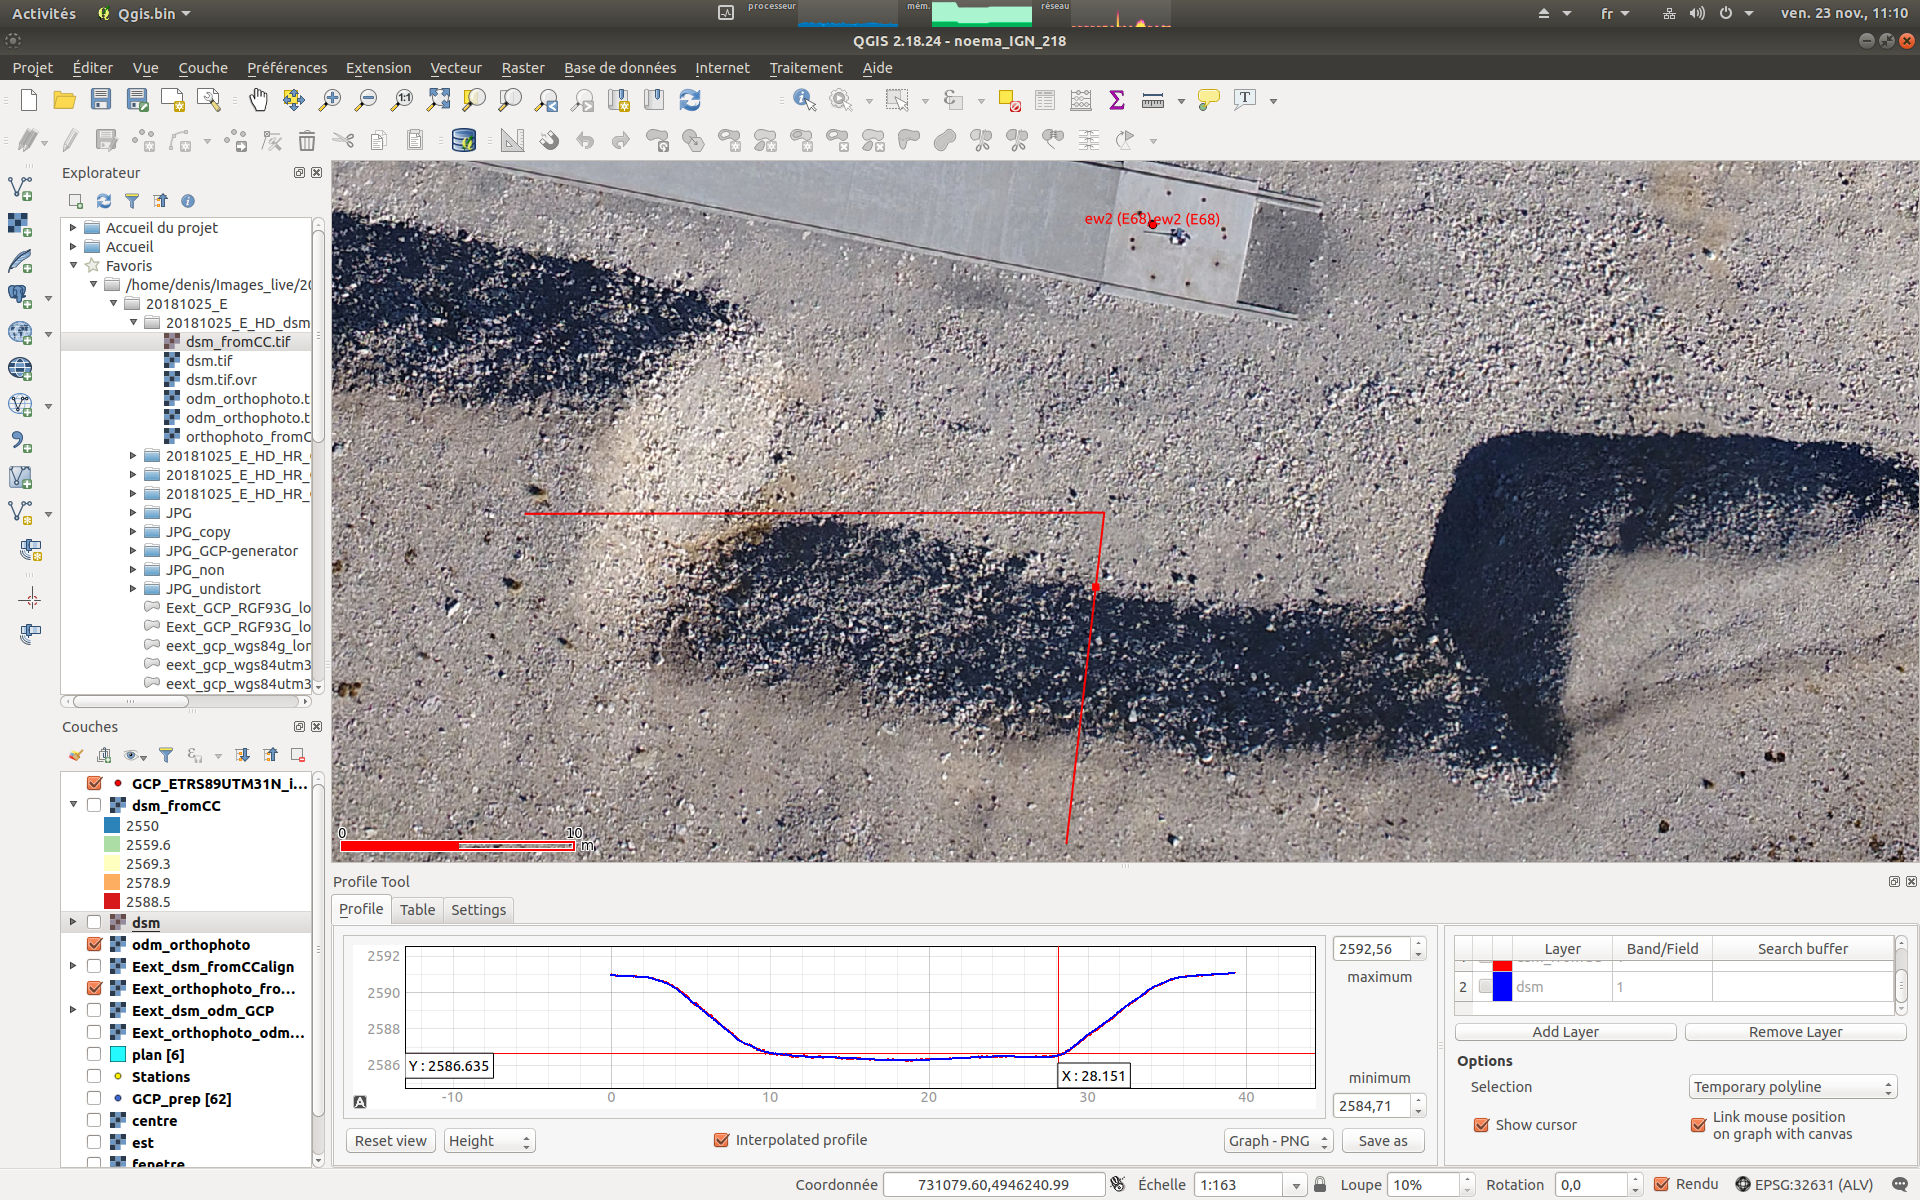
Task: Activate the Zoom In tool
Action: click(329, 100)
